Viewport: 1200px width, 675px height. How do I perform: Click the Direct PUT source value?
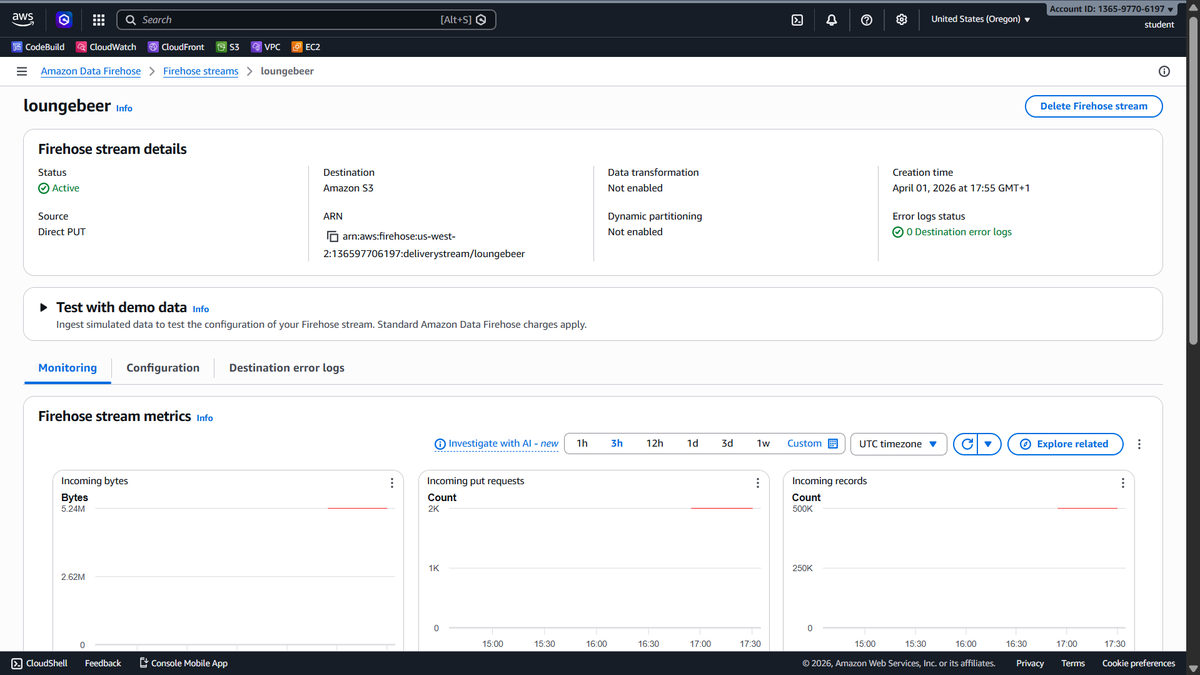click(x=63, y=232)
